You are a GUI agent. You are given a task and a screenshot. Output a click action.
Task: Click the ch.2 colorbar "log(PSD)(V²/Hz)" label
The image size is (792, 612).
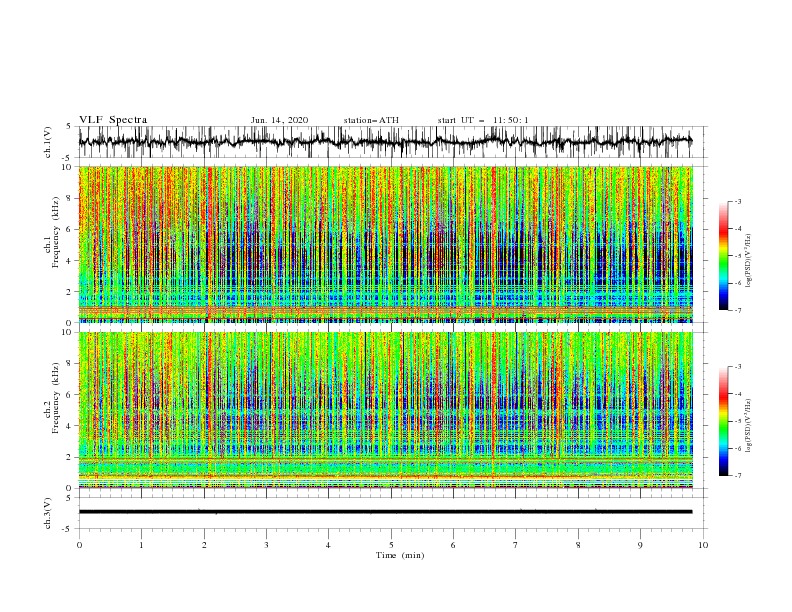749,426
